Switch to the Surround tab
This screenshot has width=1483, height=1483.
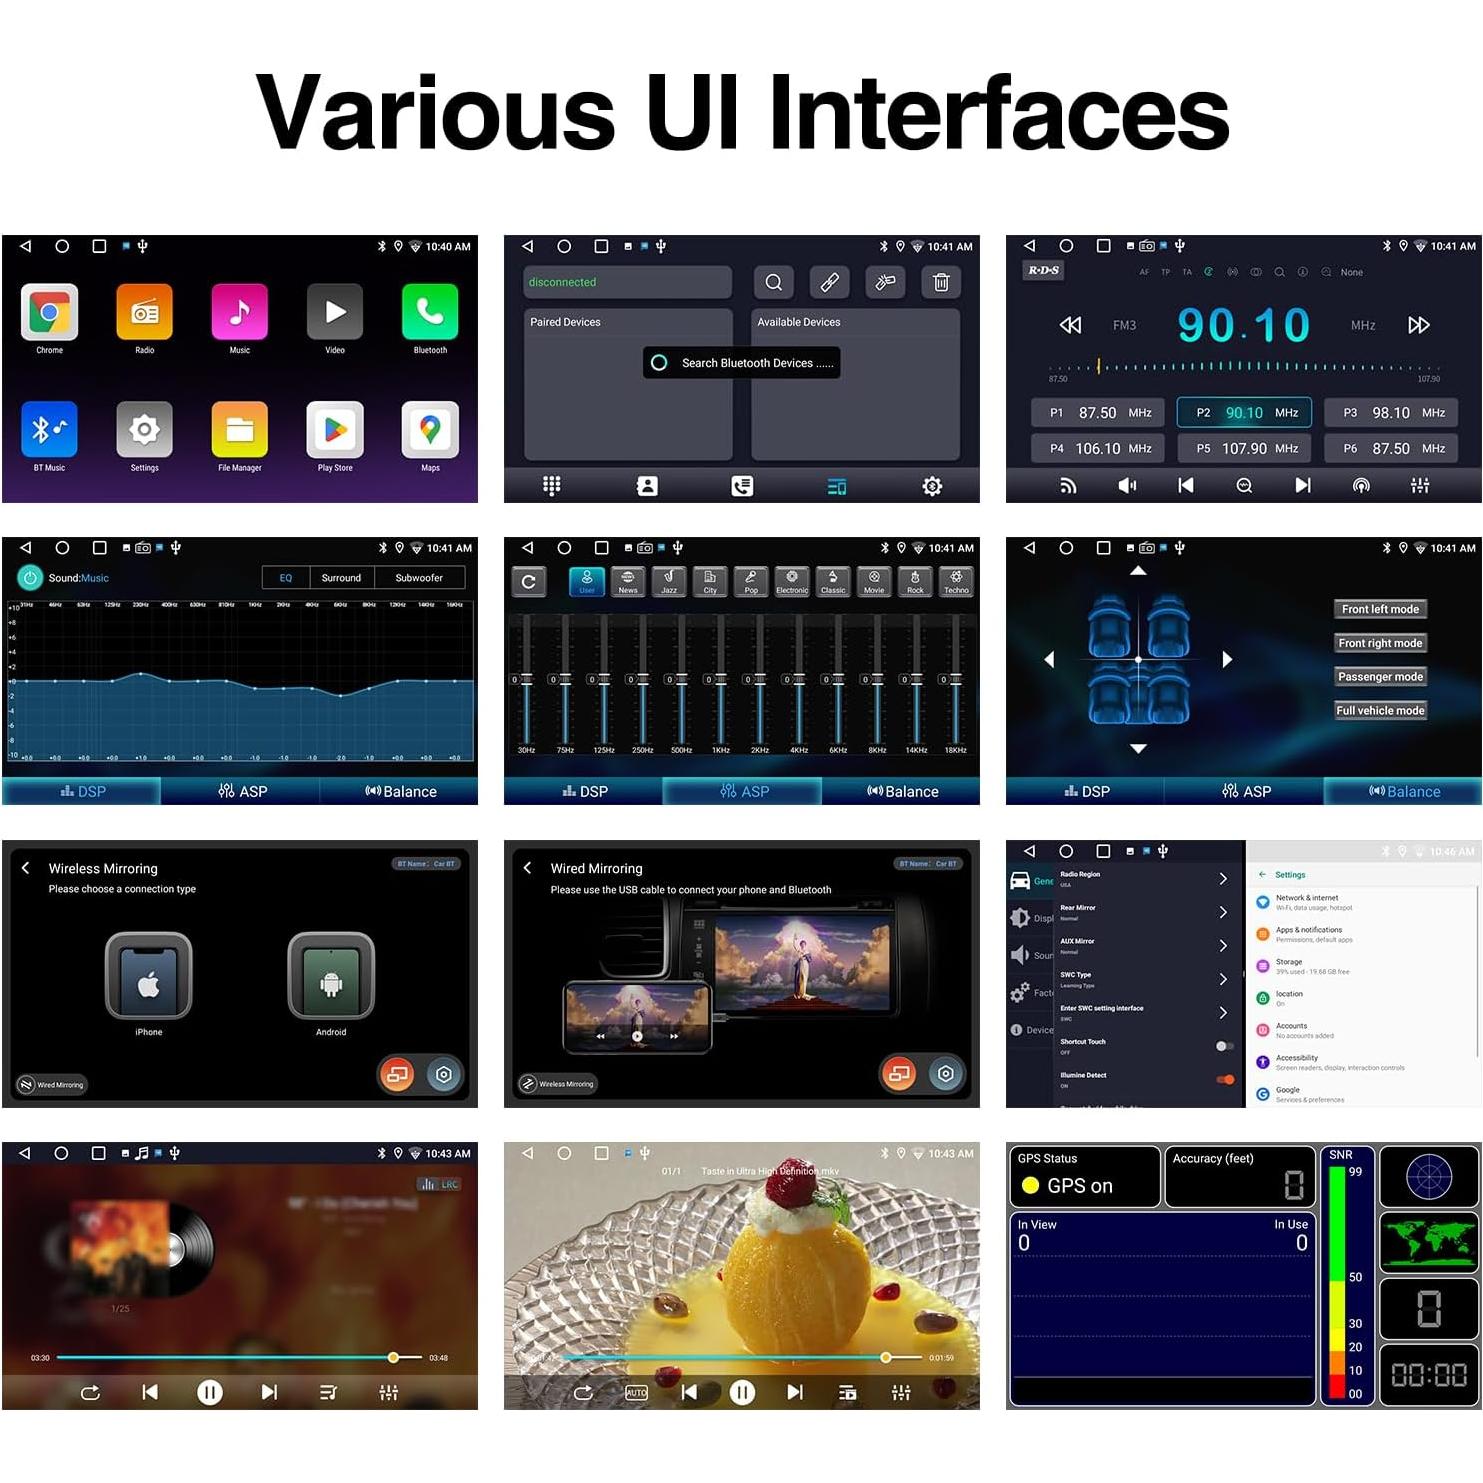click(x=341, y=578)
